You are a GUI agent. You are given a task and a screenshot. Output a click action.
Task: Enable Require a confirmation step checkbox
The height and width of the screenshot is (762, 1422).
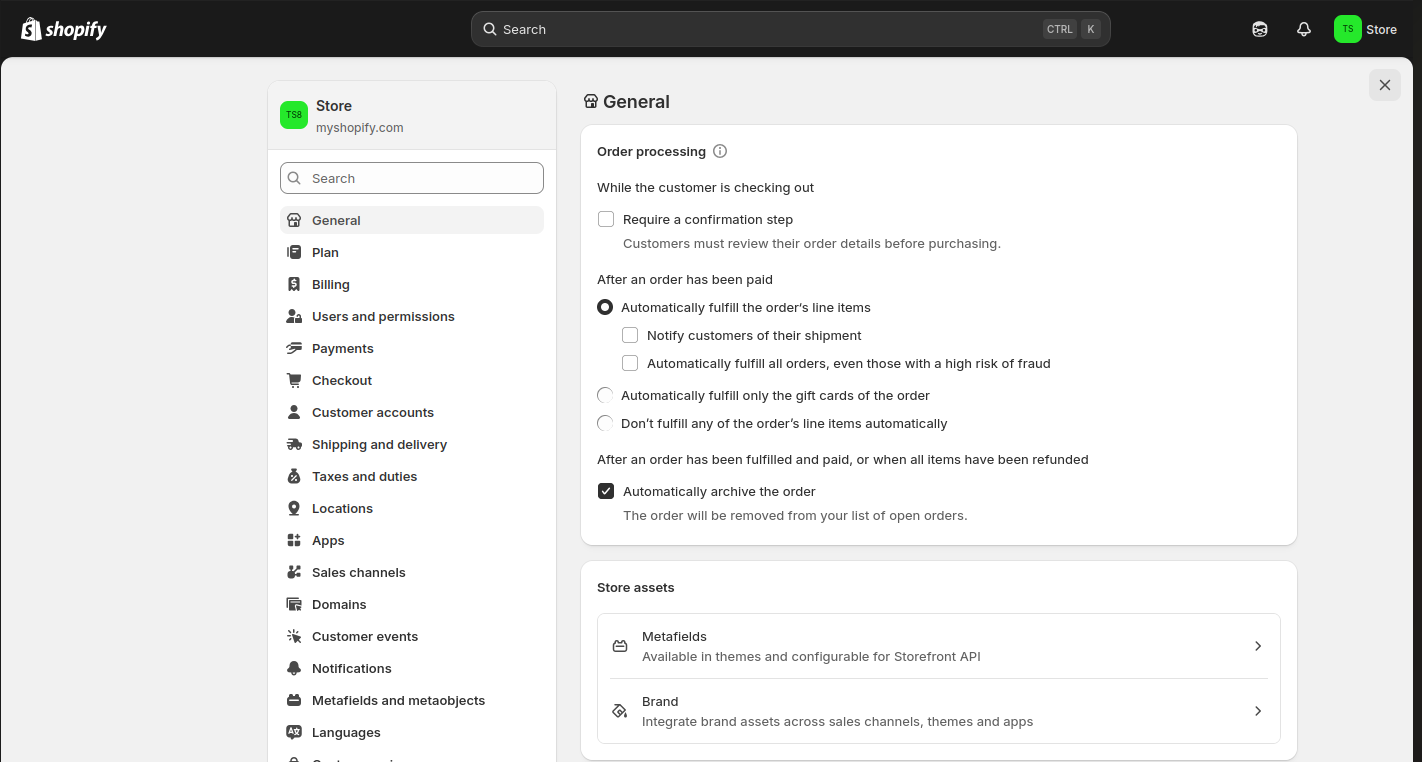pos(606,219)
